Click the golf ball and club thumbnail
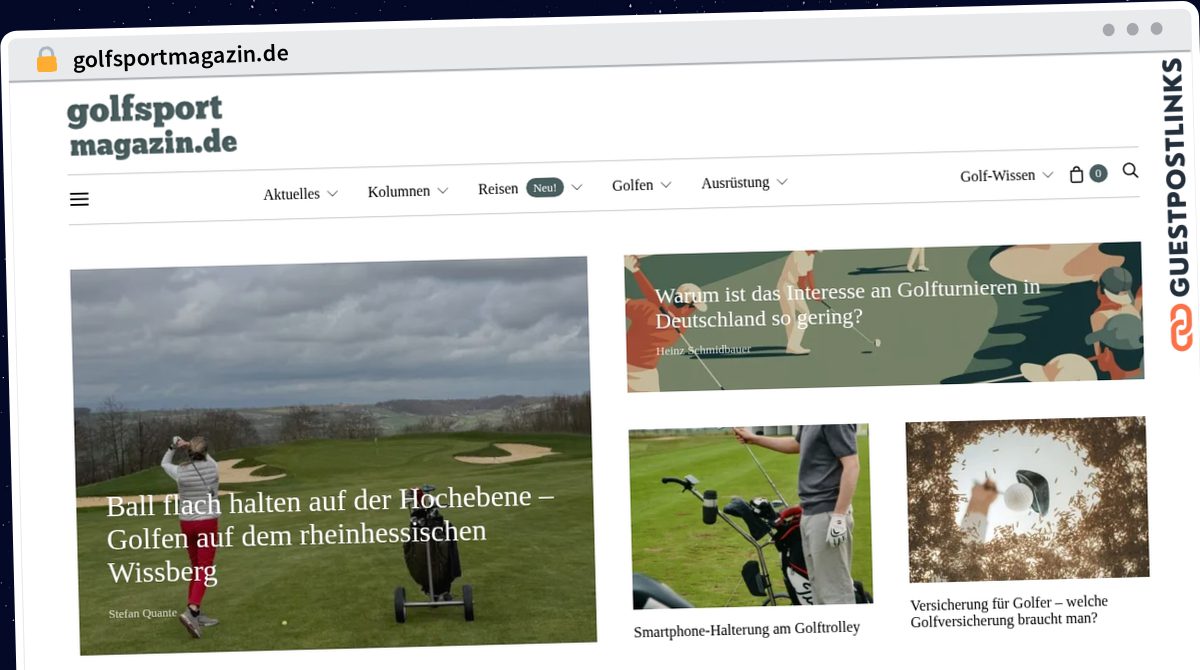The height and width of the screenshot is (670, 1200). coord(1027,499)
